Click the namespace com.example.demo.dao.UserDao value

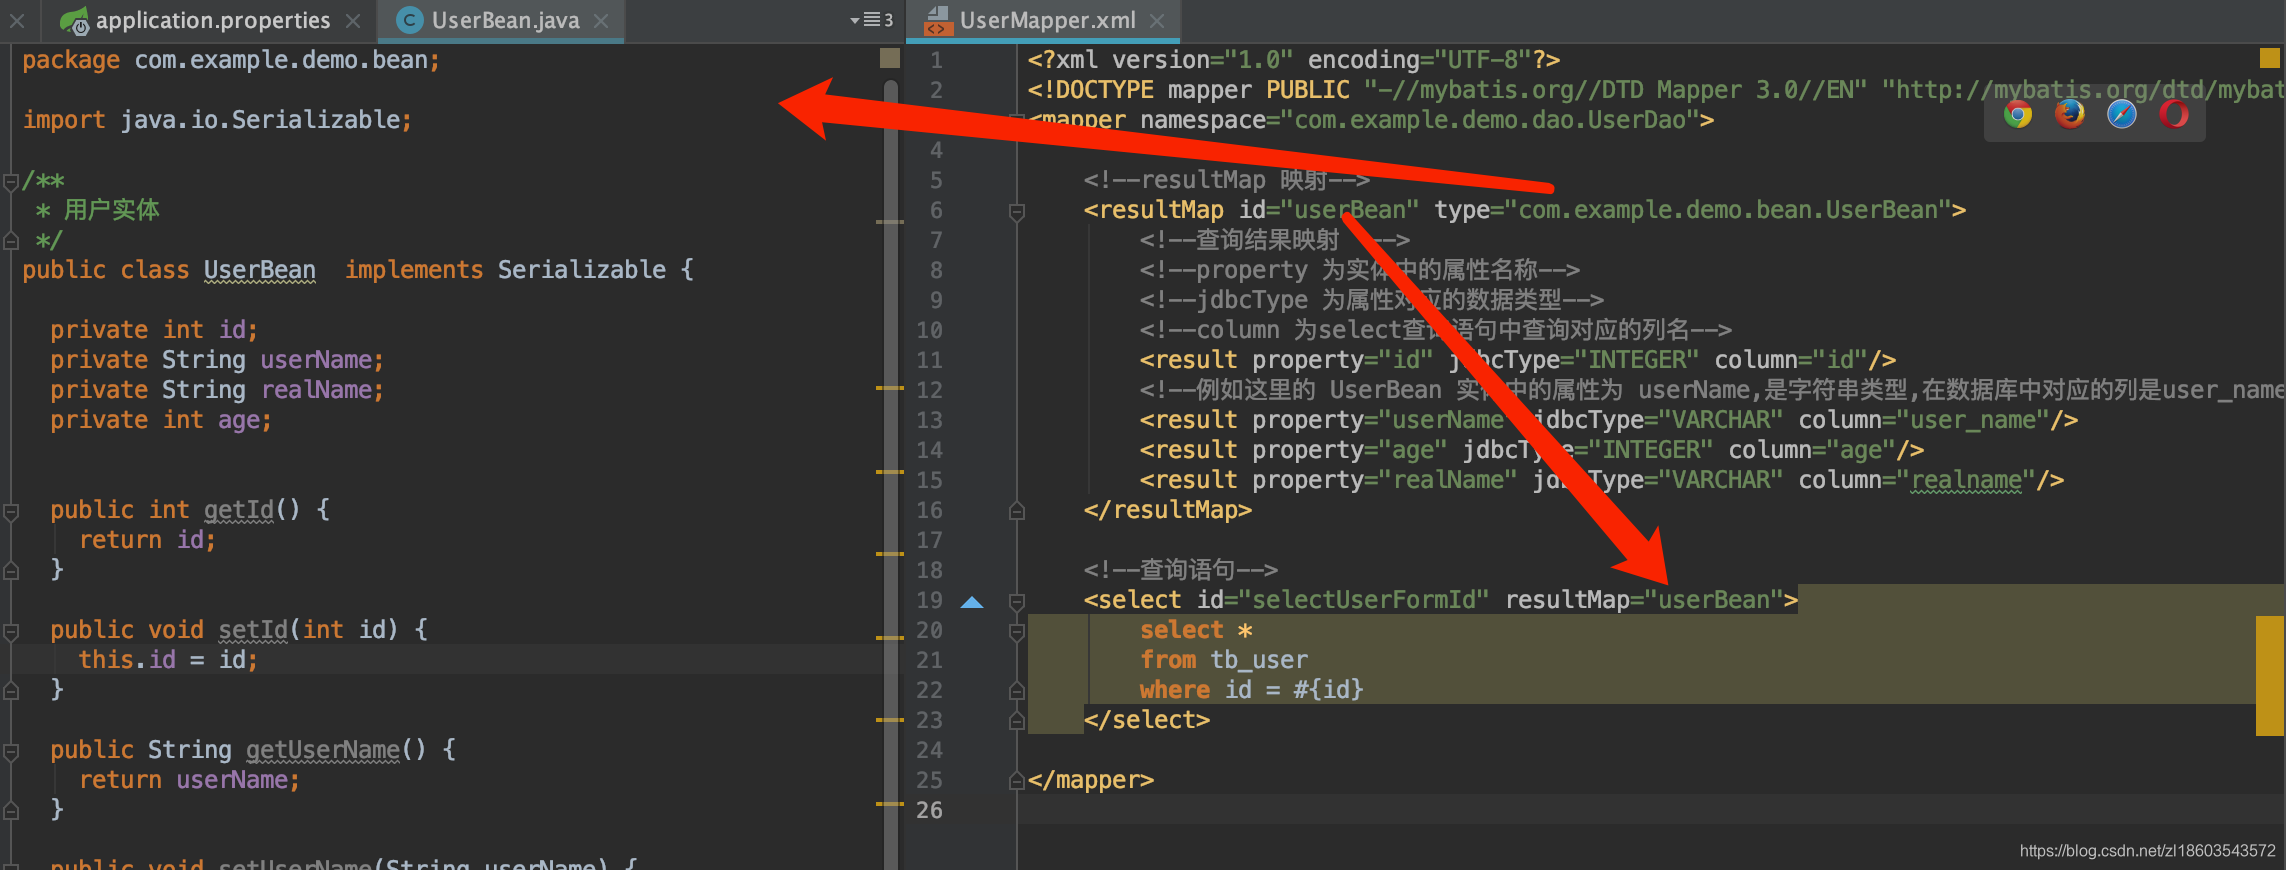click(1491, 120)
